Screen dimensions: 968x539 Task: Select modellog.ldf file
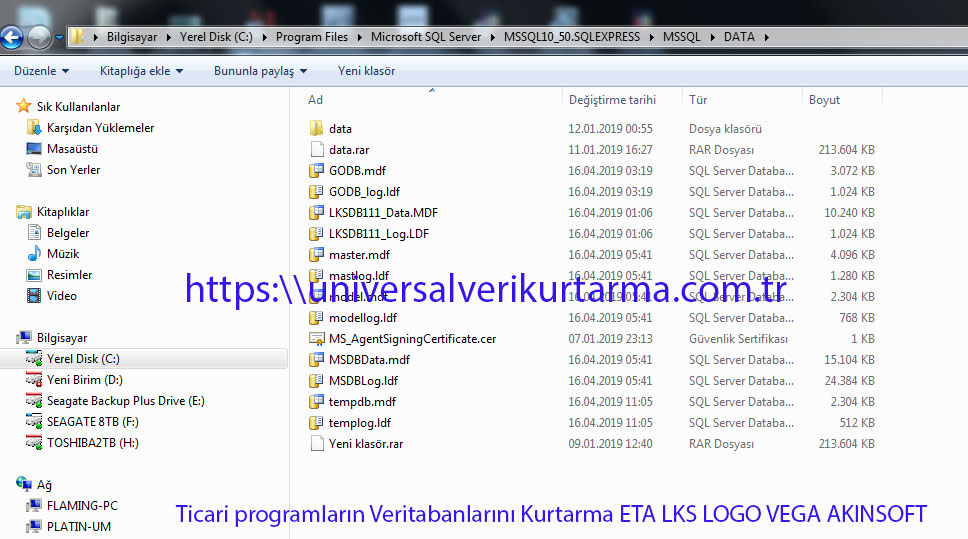[x=363, y=318]
